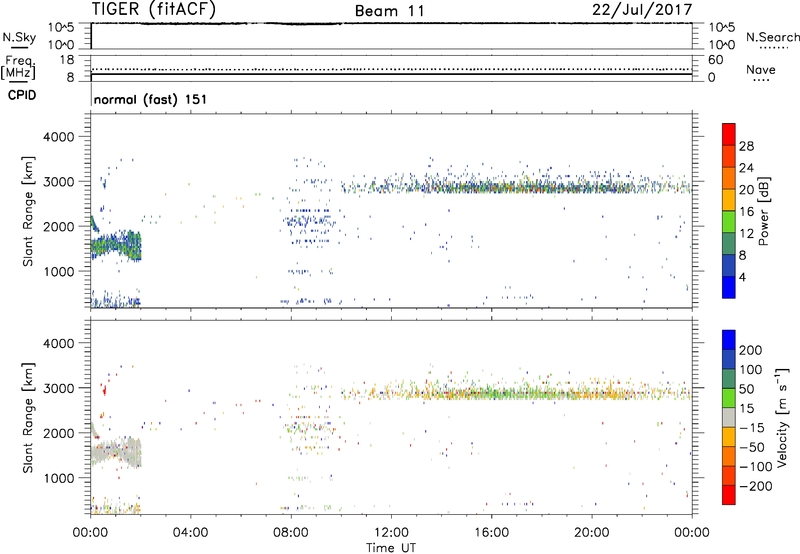Click the 16:00 time axis label
800x554 pixels.
coord(491,533)
